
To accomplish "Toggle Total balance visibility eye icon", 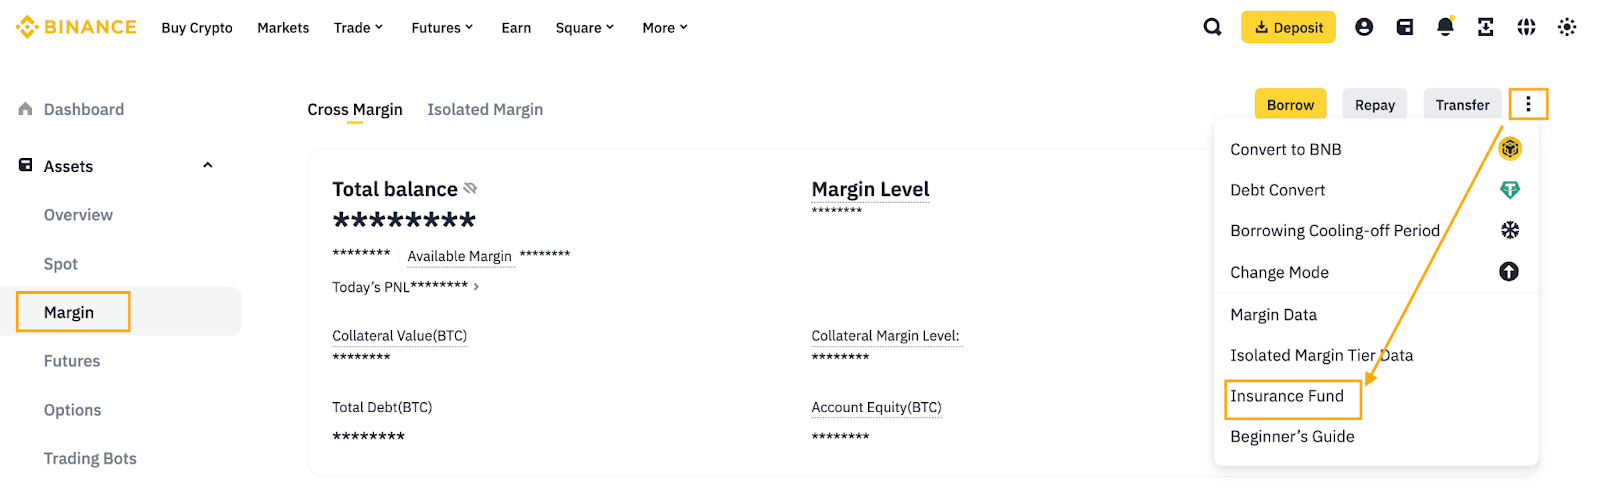I will (x=471, y=188).
